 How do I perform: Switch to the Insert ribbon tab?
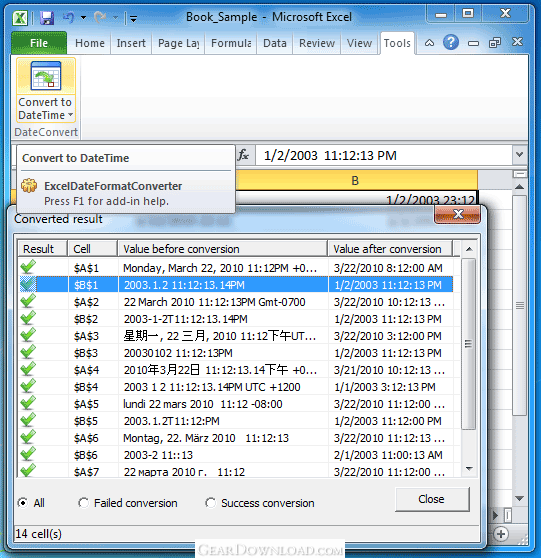pyautogui.click(x=131, y=43)
